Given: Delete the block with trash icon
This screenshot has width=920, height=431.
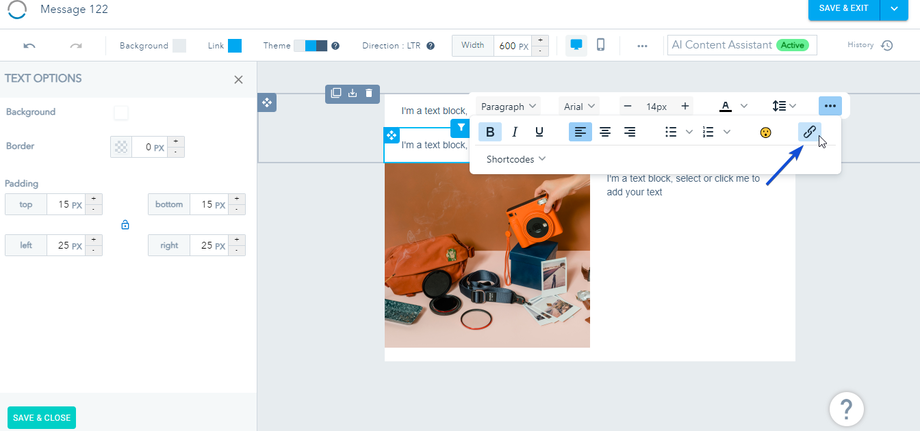Looking at the screenshot, I should tap(369, 93).
